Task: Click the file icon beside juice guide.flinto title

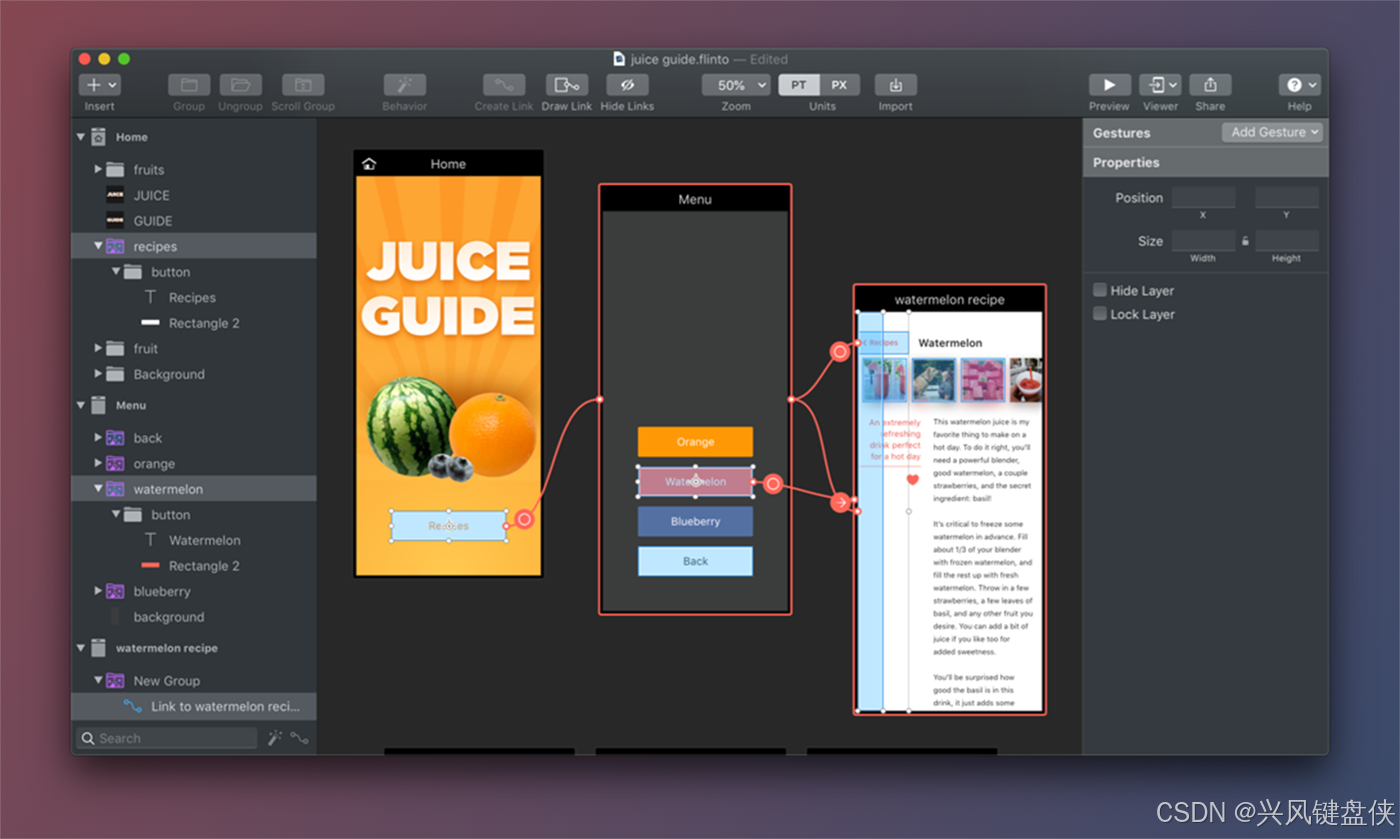Action: pyautogui.click(x=619, y=59)
